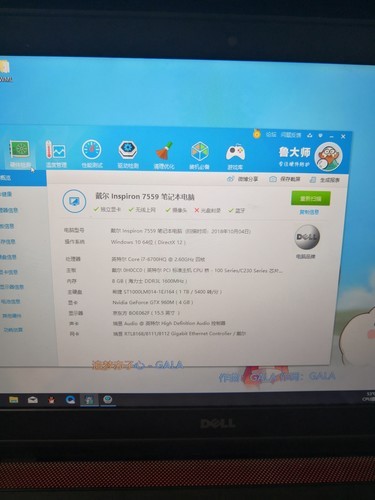This screenshot has width=375, height=500.
Task: Click the 'Gigabit Ethernet Controller' network card value
Action: 179,333
